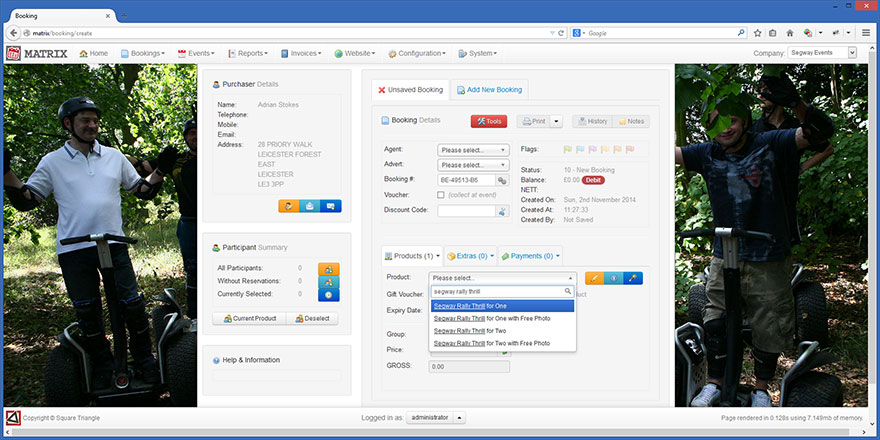Open the Configuration menu
The width and height of the screenshot is (880, 440).
417,53
